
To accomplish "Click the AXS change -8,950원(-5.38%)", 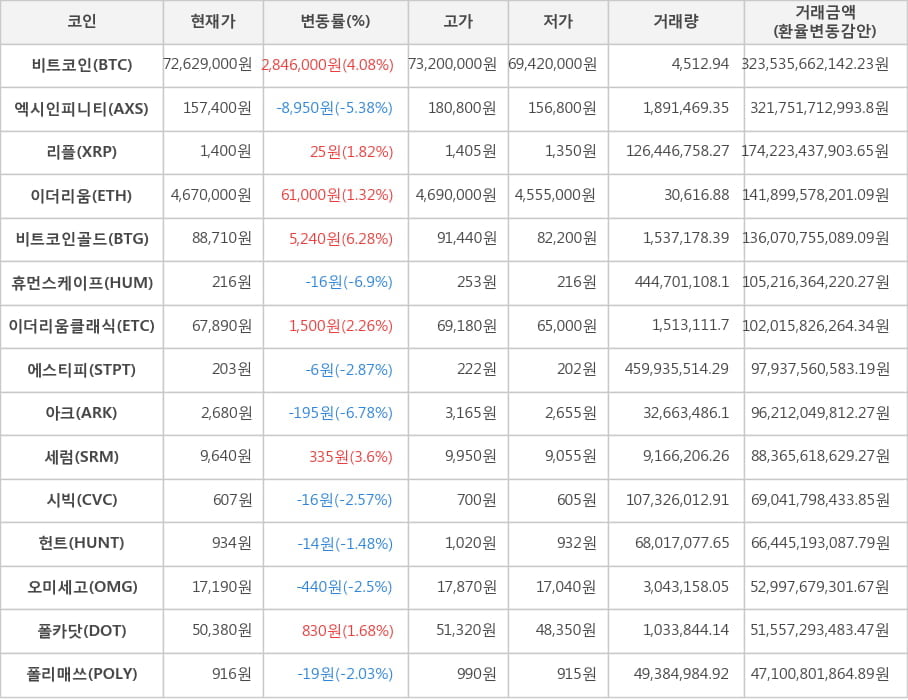I will tap(335, 108).
